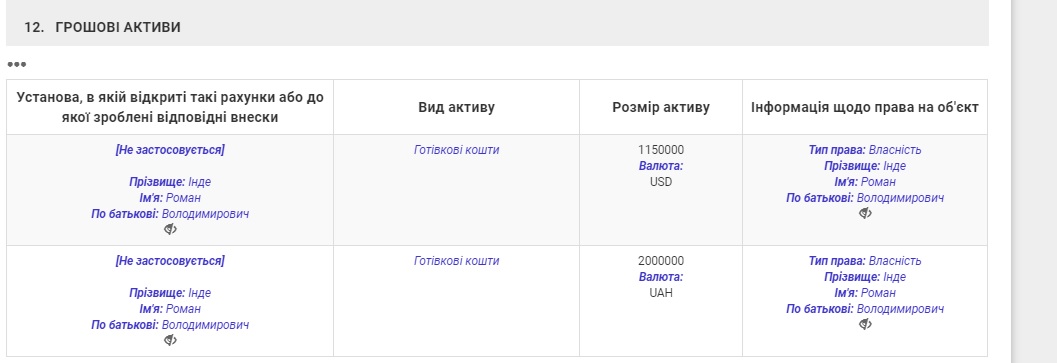Click 'Готівкові кошти' in the USD row
This screenshot has width=1057, height=363.
(456, 150)
